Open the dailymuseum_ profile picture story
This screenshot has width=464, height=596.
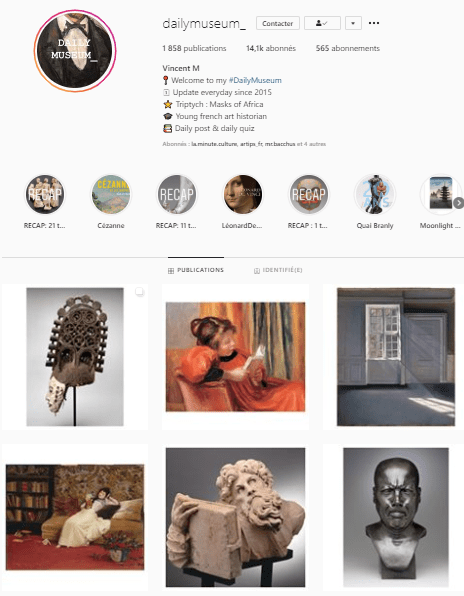pos(75,51)
